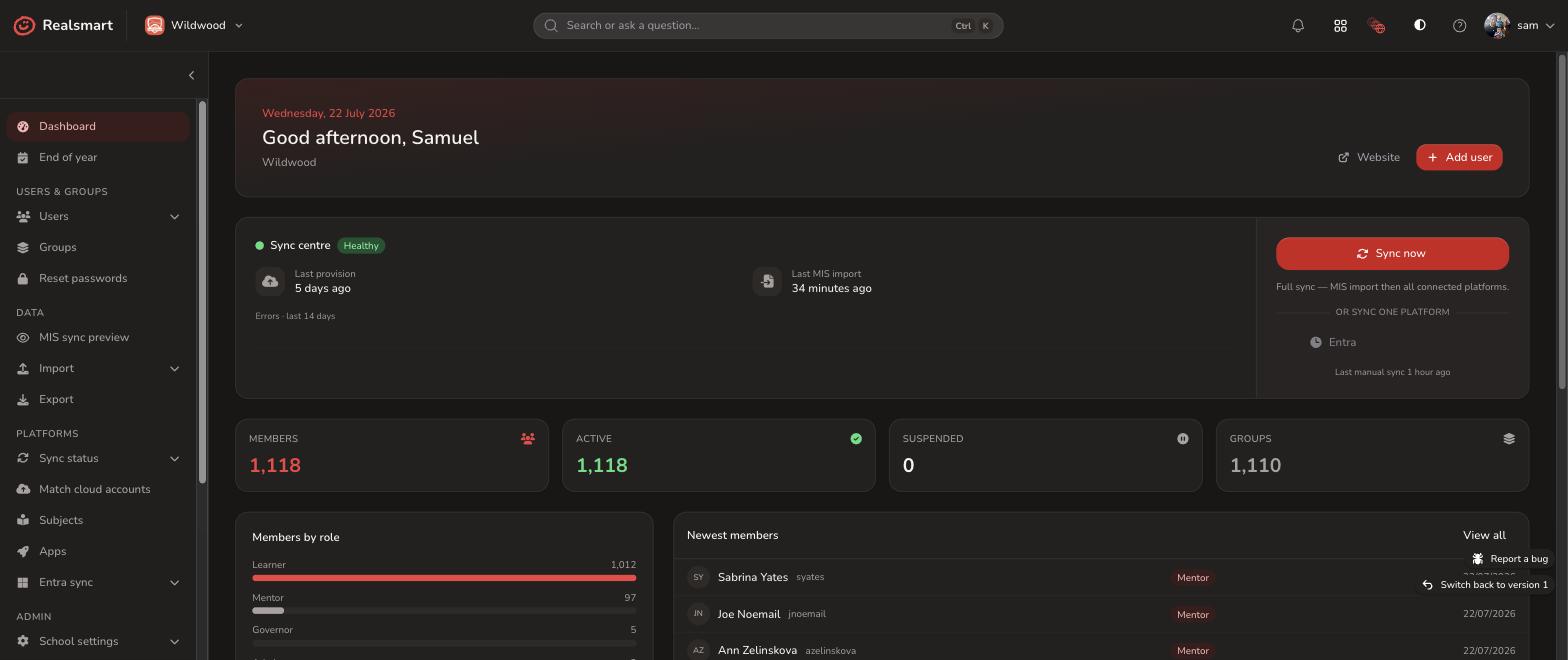Image resolution: width=1568 pixels, height=660 pixels.
Task: Click the Apps rocket icon
Action: [23, 551]
